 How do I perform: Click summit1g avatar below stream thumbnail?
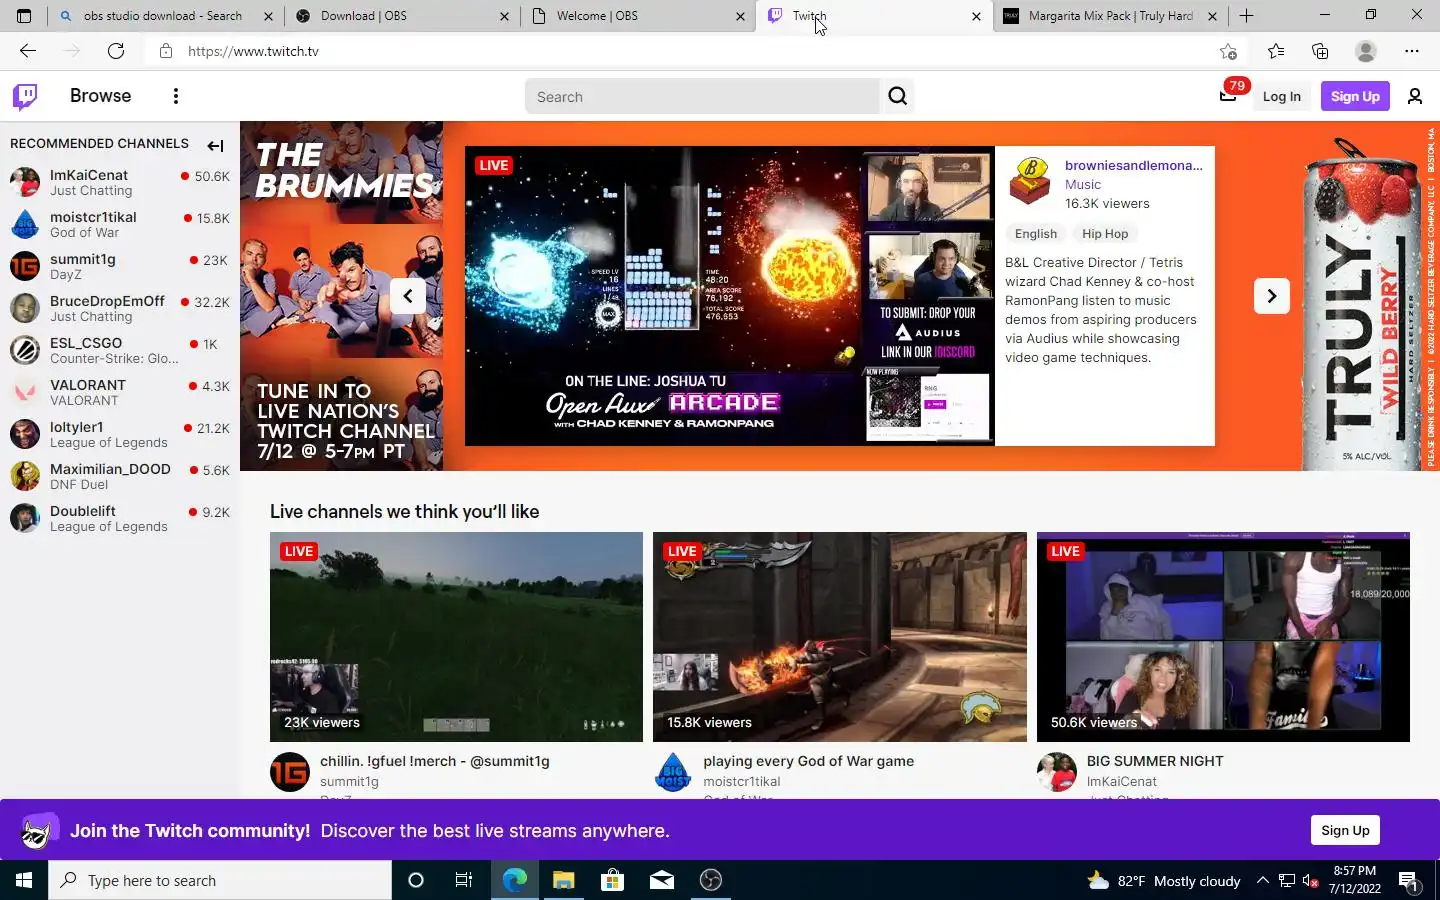coord(290,772)
